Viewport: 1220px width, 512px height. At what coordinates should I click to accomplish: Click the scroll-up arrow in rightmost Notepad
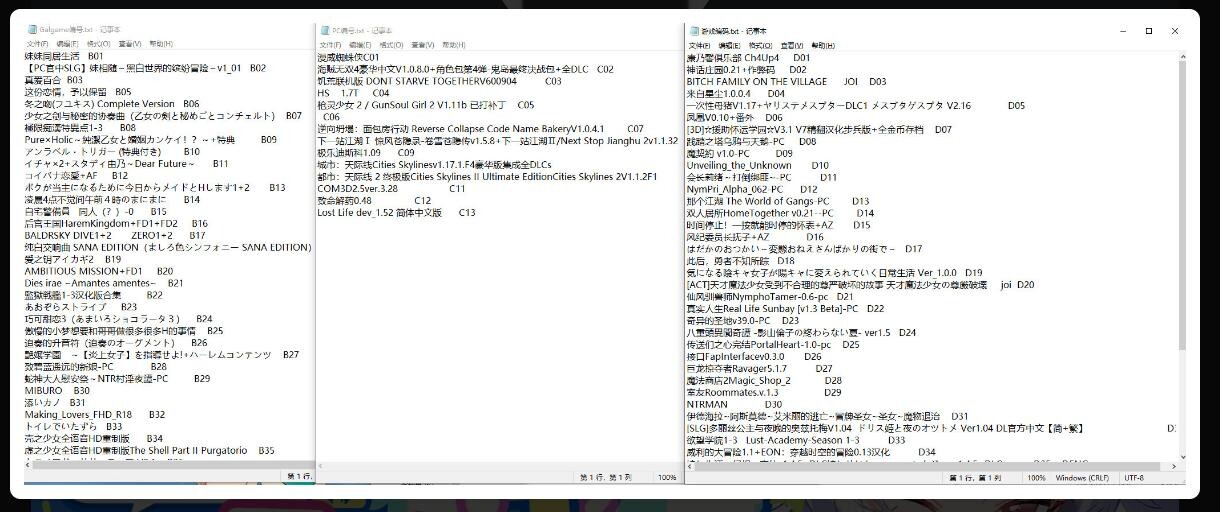coord(1180,57)
